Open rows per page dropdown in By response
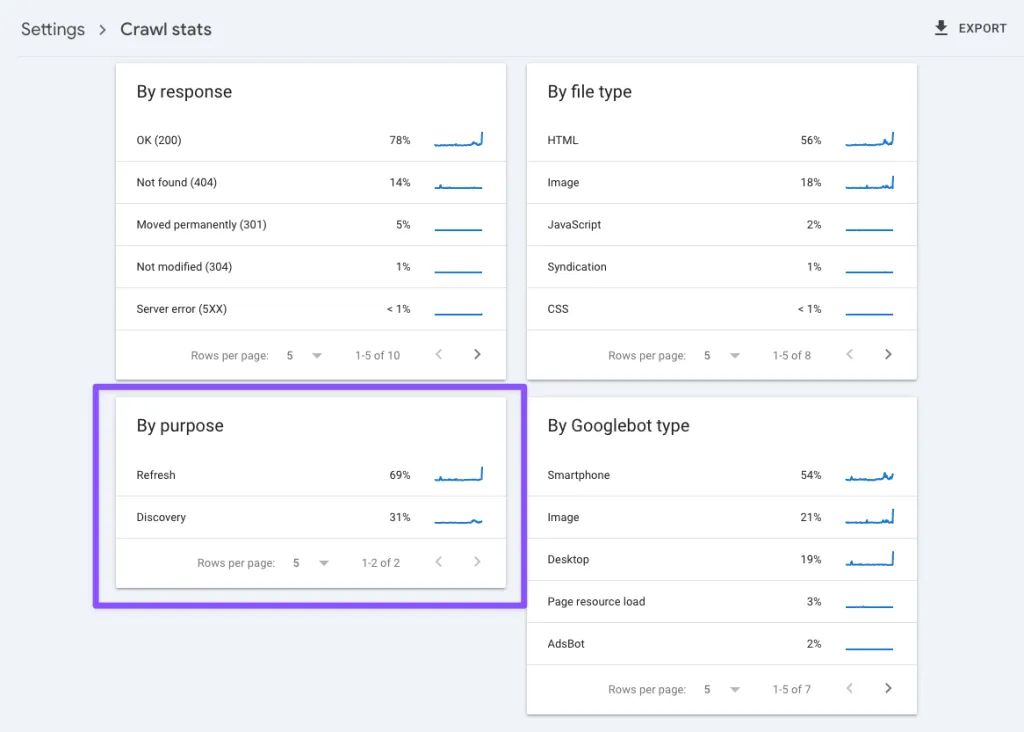 point(305,355)
